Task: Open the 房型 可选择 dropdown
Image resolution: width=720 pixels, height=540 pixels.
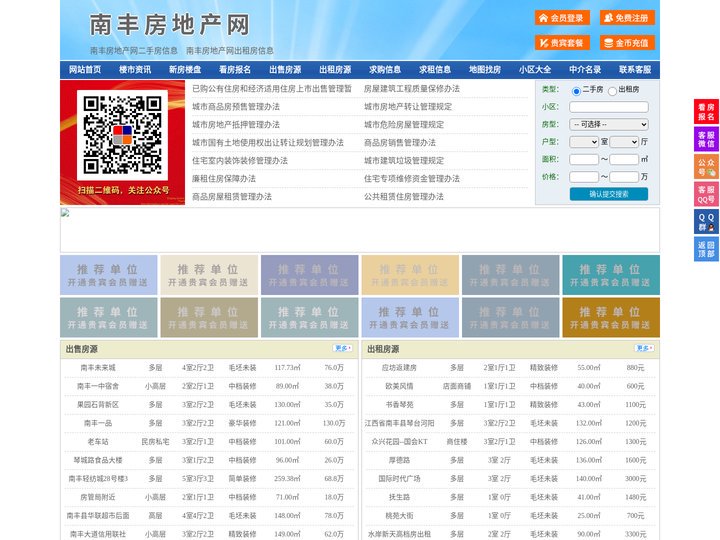Action: (x=609, y=124)
